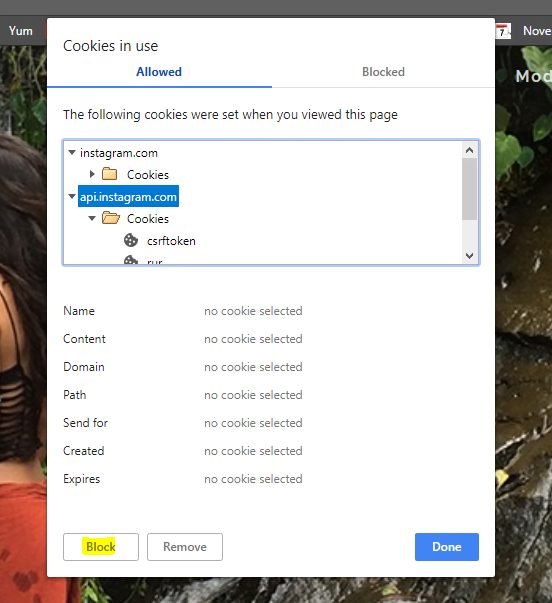Open the calendar bookmark icon in bookmarks bar
The width and height of the screenshot is (552, 603).
(x=503, y=31)
